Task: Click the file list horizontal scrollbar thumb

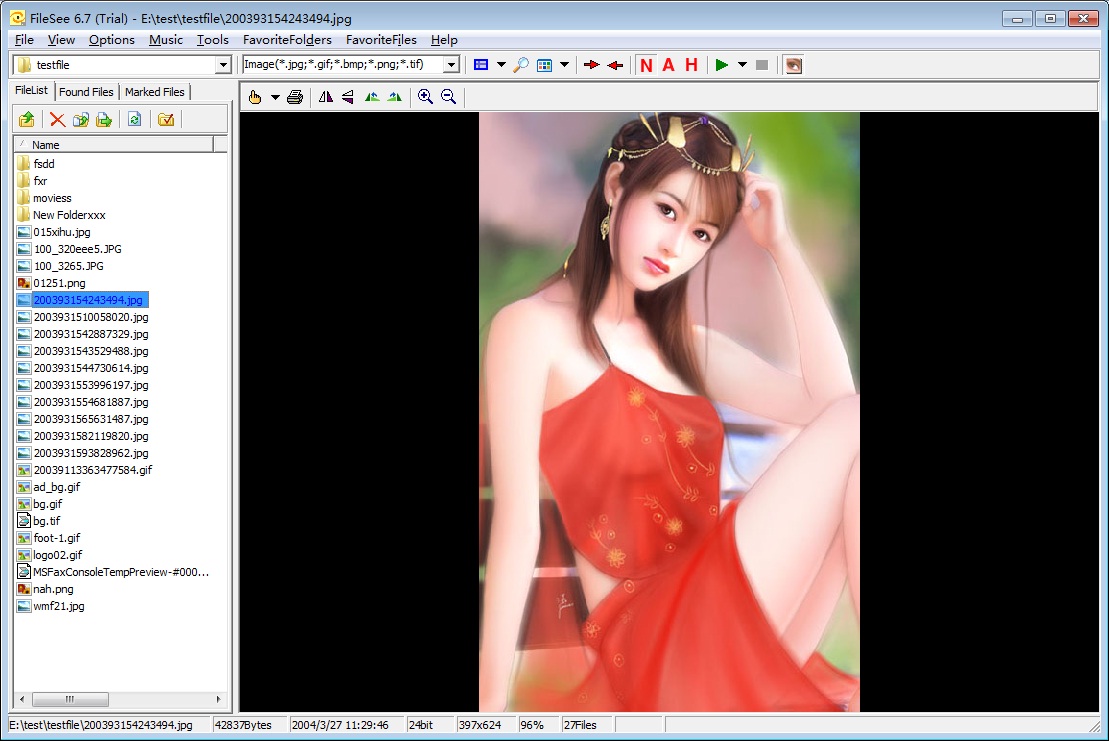Action: pos(70,699)
